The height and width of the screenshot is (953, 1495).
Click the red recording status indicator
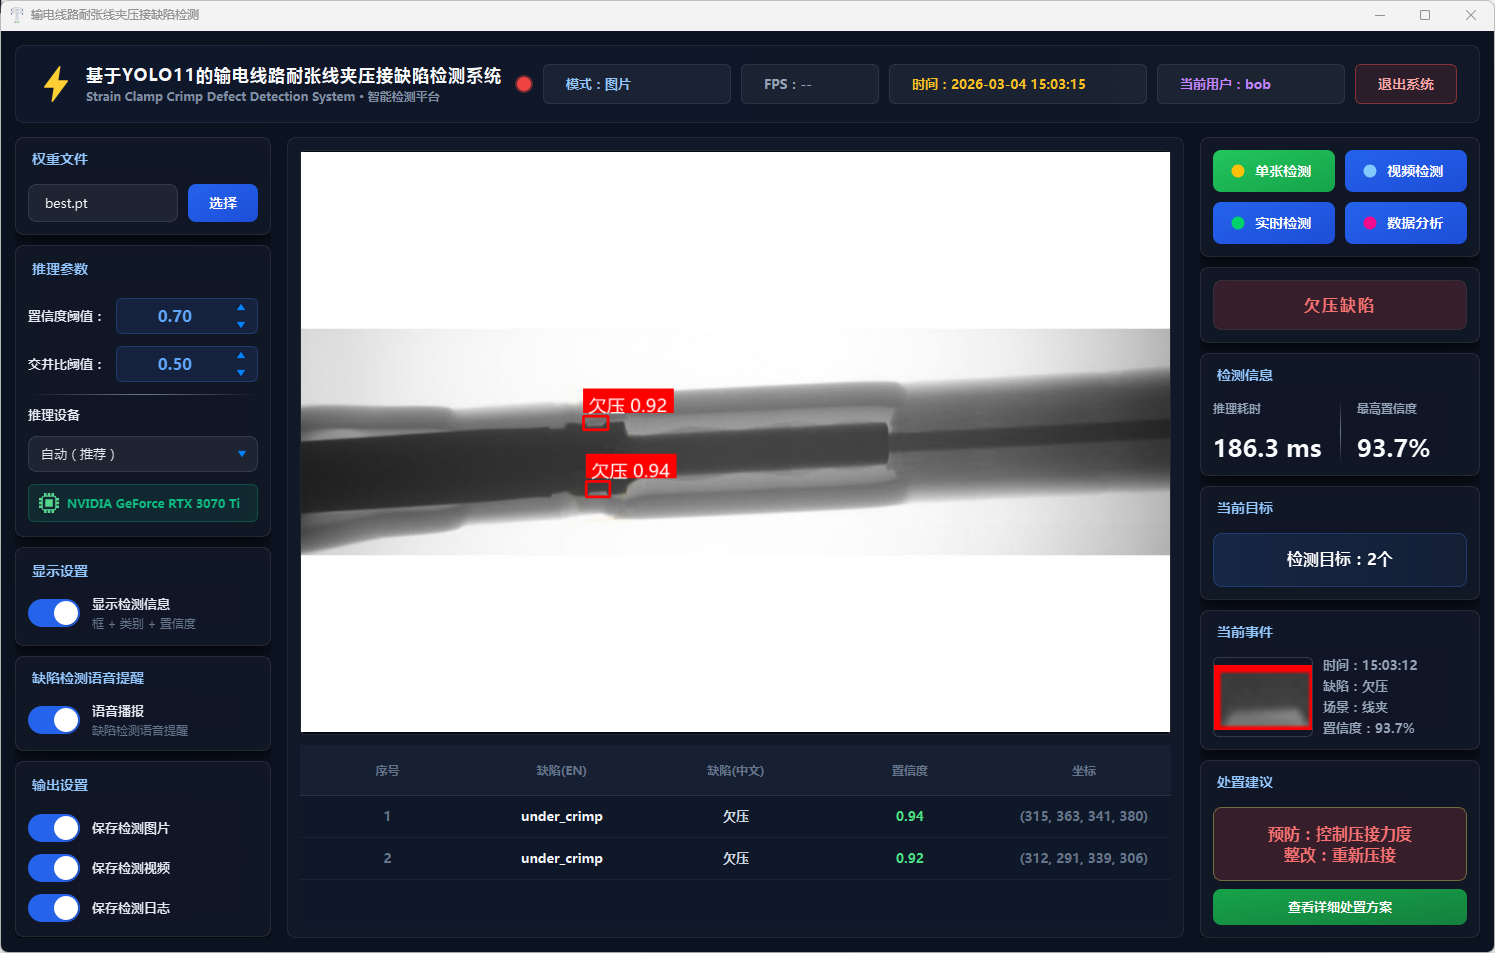click(x=523, y=84)
